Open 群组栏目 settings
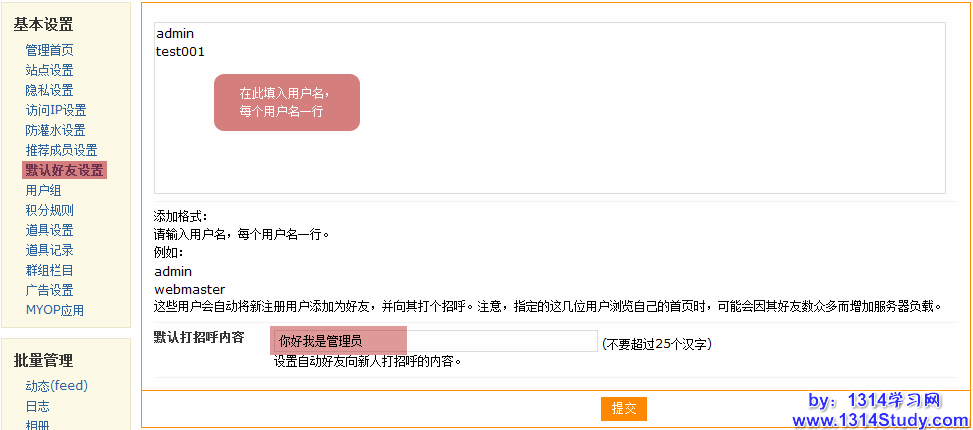The width and height of the screenshot is (973, 430). click(49, 270)
